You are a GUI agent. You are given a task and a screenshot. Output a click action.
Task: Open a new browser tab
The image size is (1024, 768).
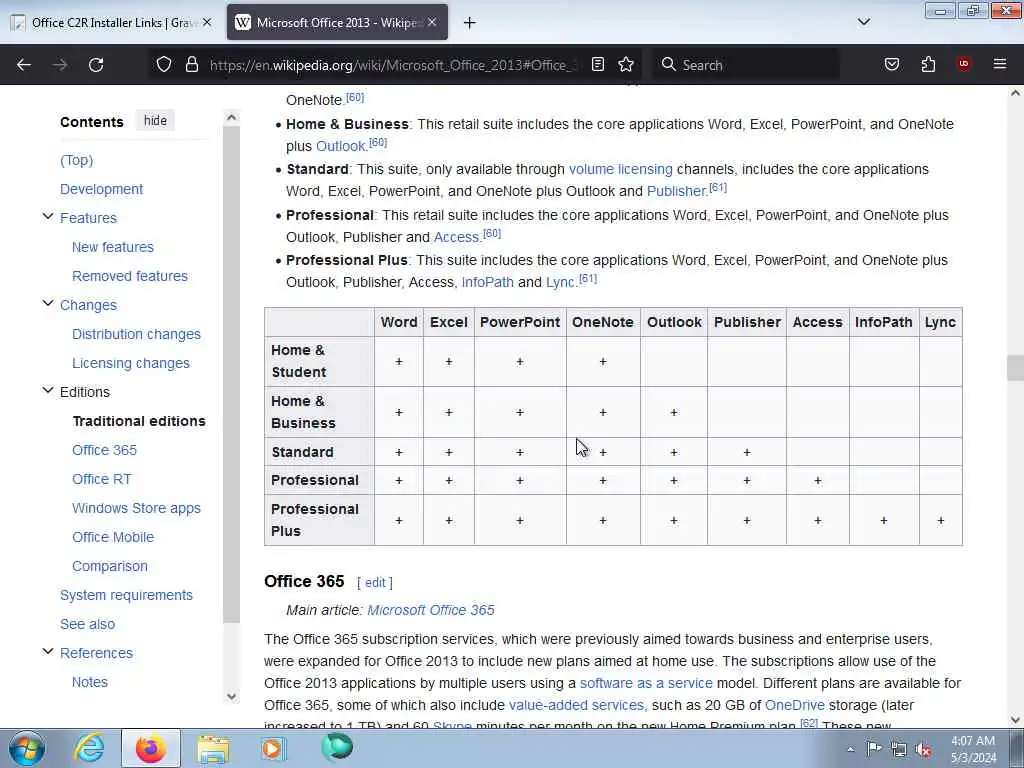tap(470, 23)
